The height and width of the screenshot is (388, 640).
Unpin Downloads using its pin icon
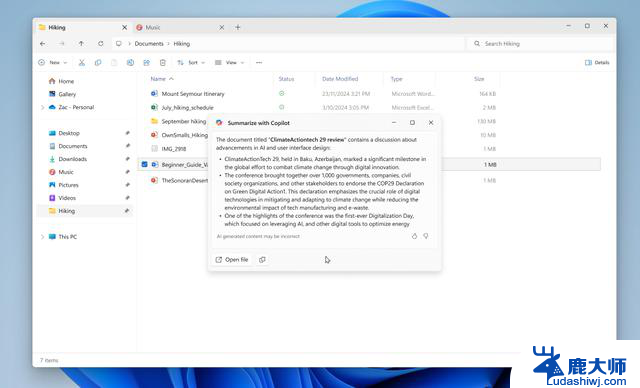coord(127,159)
